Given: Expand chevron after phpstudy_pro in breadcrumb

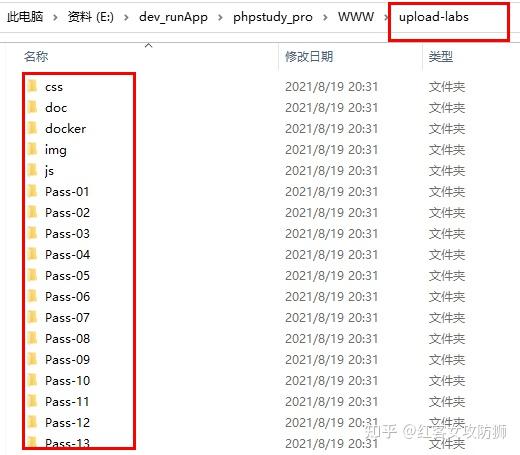Looking at the screenshot, I should (x=325, y=17).
